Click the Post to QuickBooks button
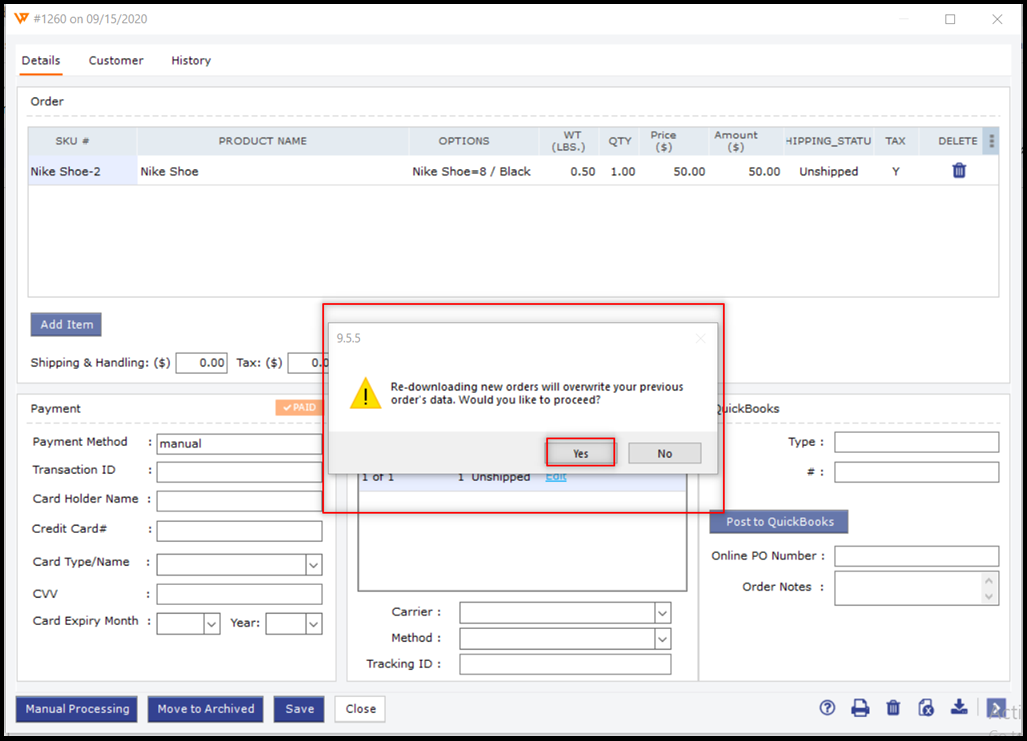The height and width of the screenshot is (741, 1027). pos(779,522)
